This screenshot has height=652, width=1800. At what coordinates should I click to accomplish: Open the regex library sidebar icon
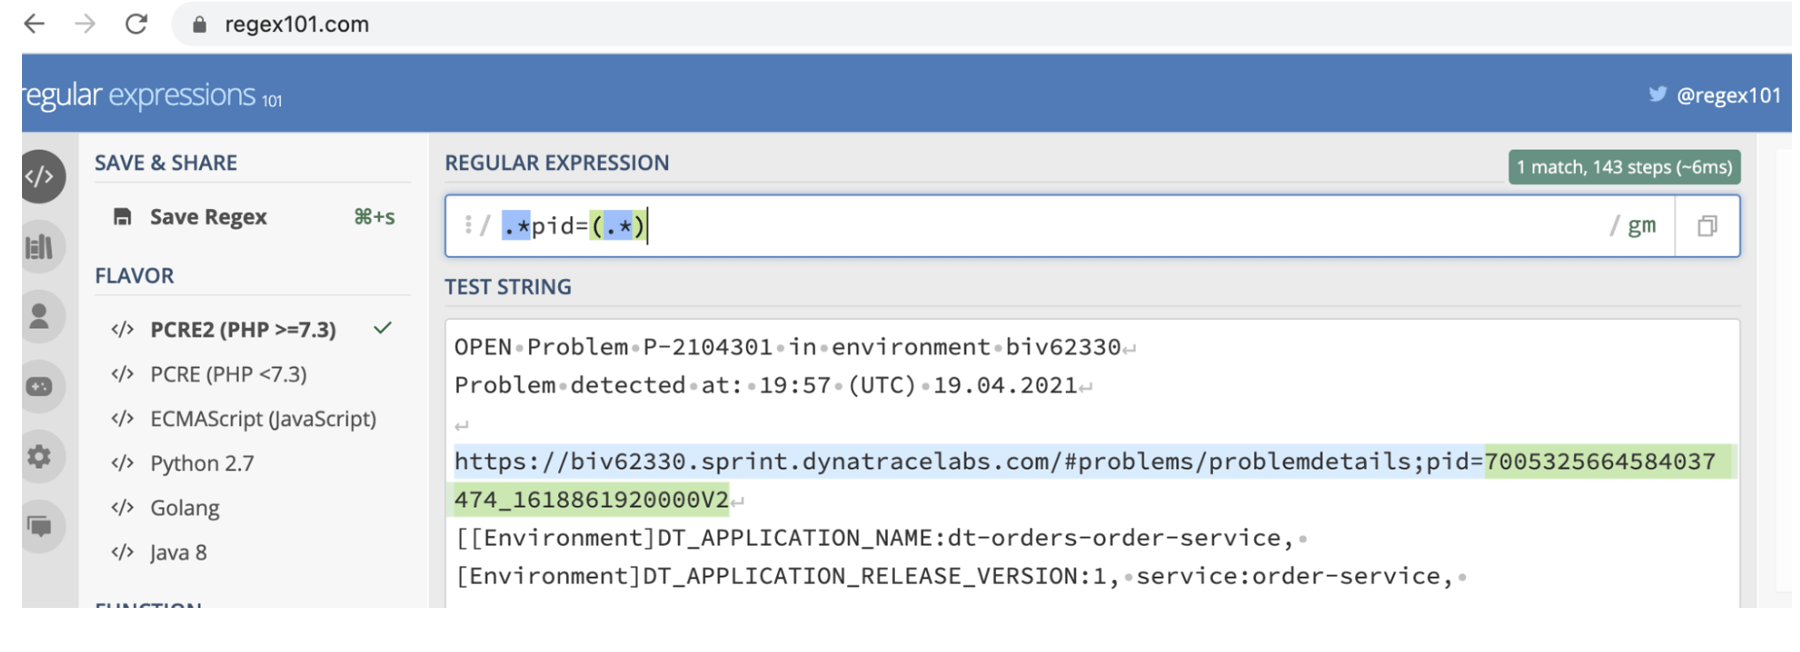click(x=40, y=247)
